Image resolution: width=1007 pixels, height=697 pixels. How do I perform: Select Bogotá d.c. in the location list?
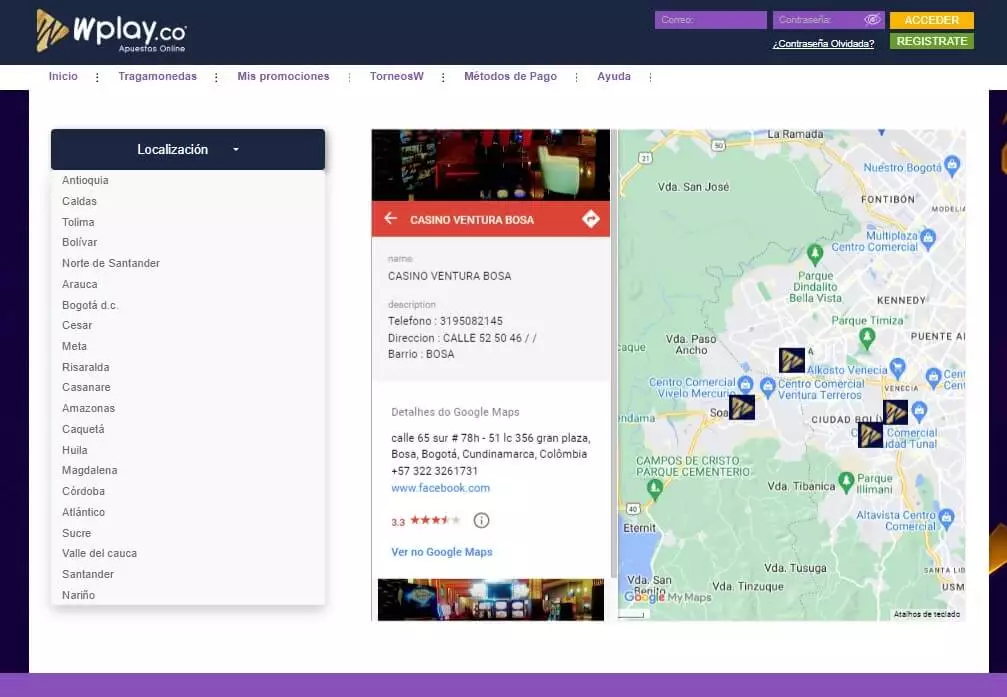tap(90, 305)
